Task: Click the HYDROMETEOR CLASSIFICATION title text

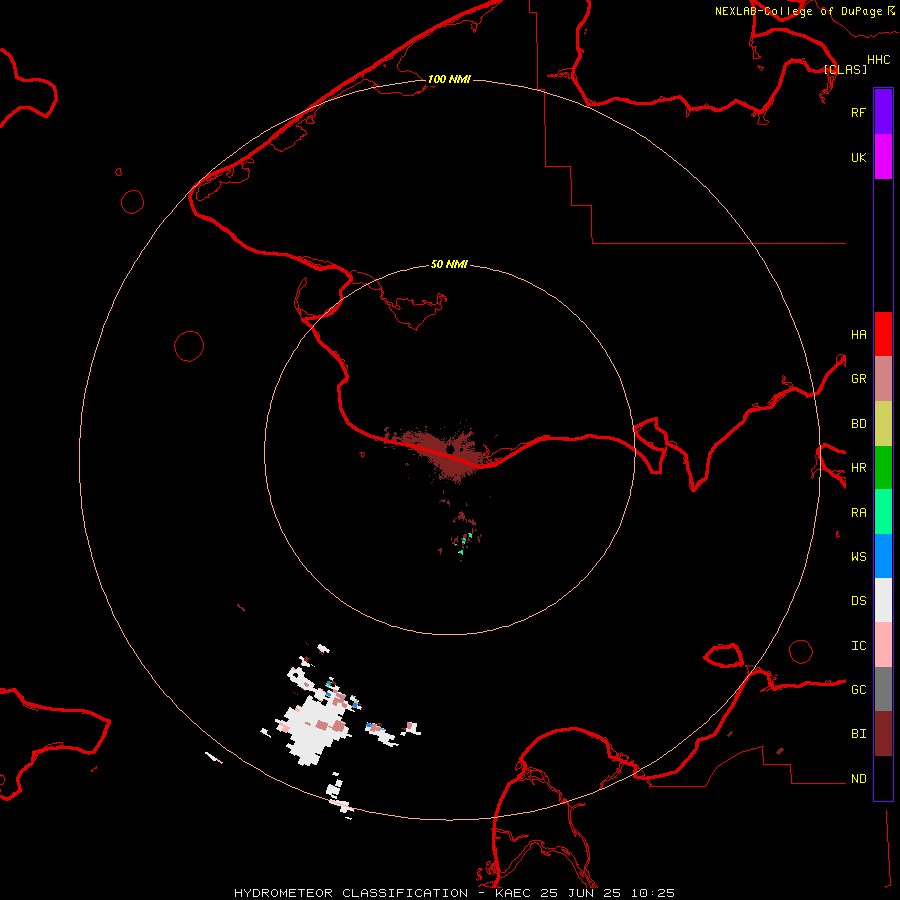Action: tap(351, 893)
